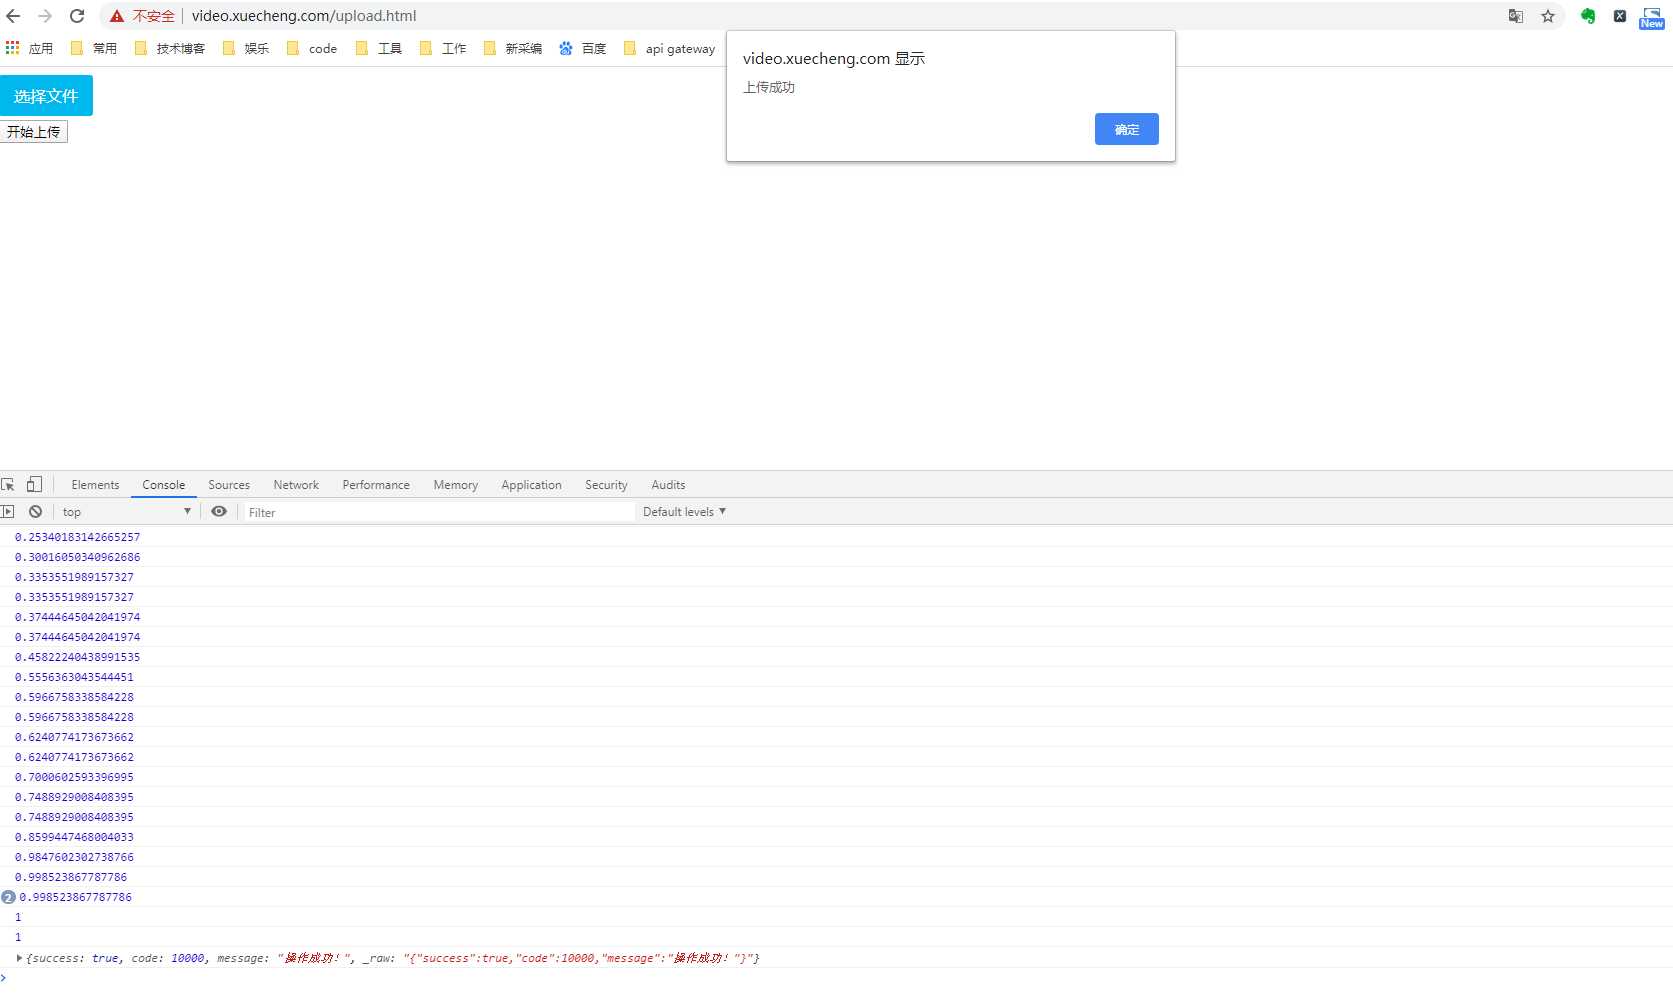Click 'code: 10000' in the logged object

click(x=168, y=958)
